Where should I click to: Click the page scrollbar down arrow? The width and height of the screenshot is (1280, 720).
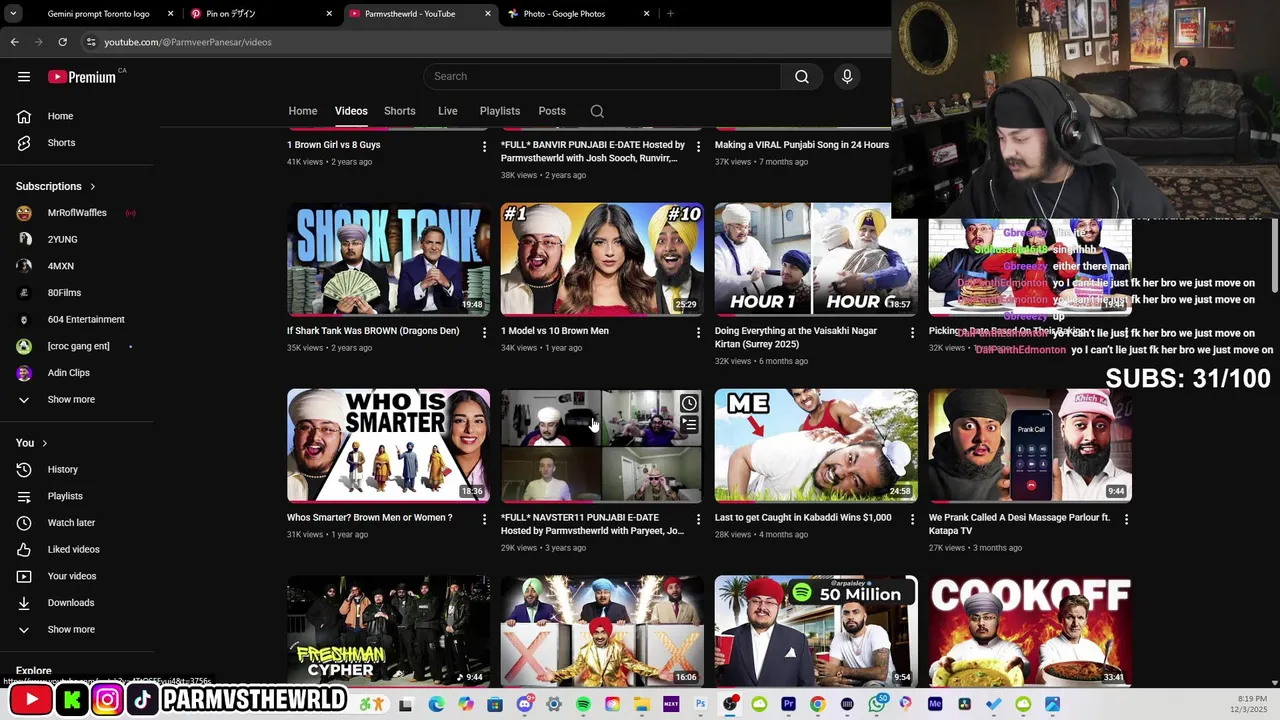[x=1274, y=682]
